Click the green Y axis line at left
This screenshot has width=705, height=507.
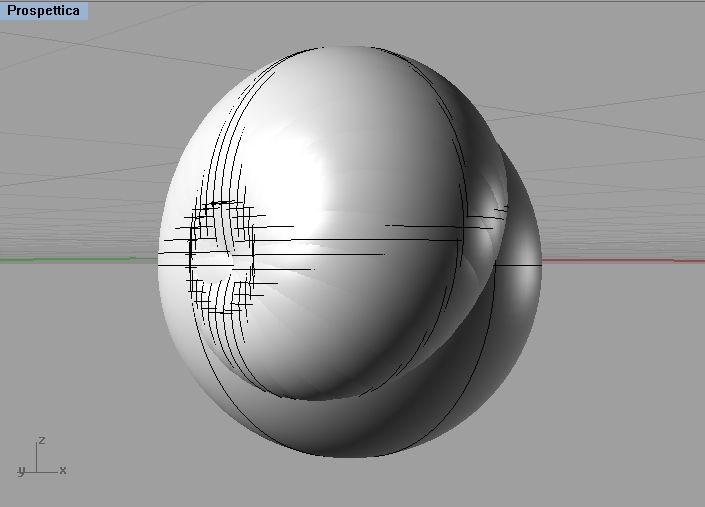[x=70, y=260]
